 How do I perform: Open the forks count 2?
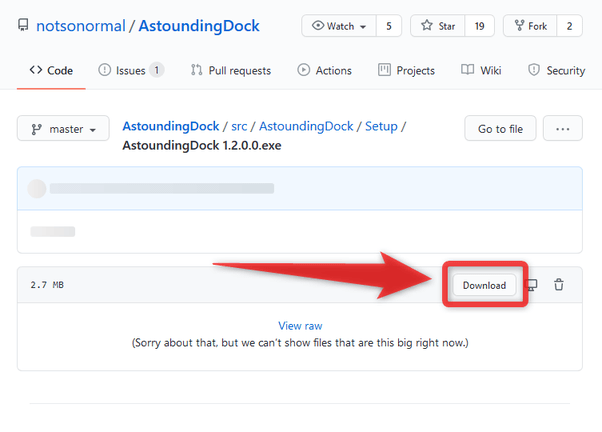(569, 26)
